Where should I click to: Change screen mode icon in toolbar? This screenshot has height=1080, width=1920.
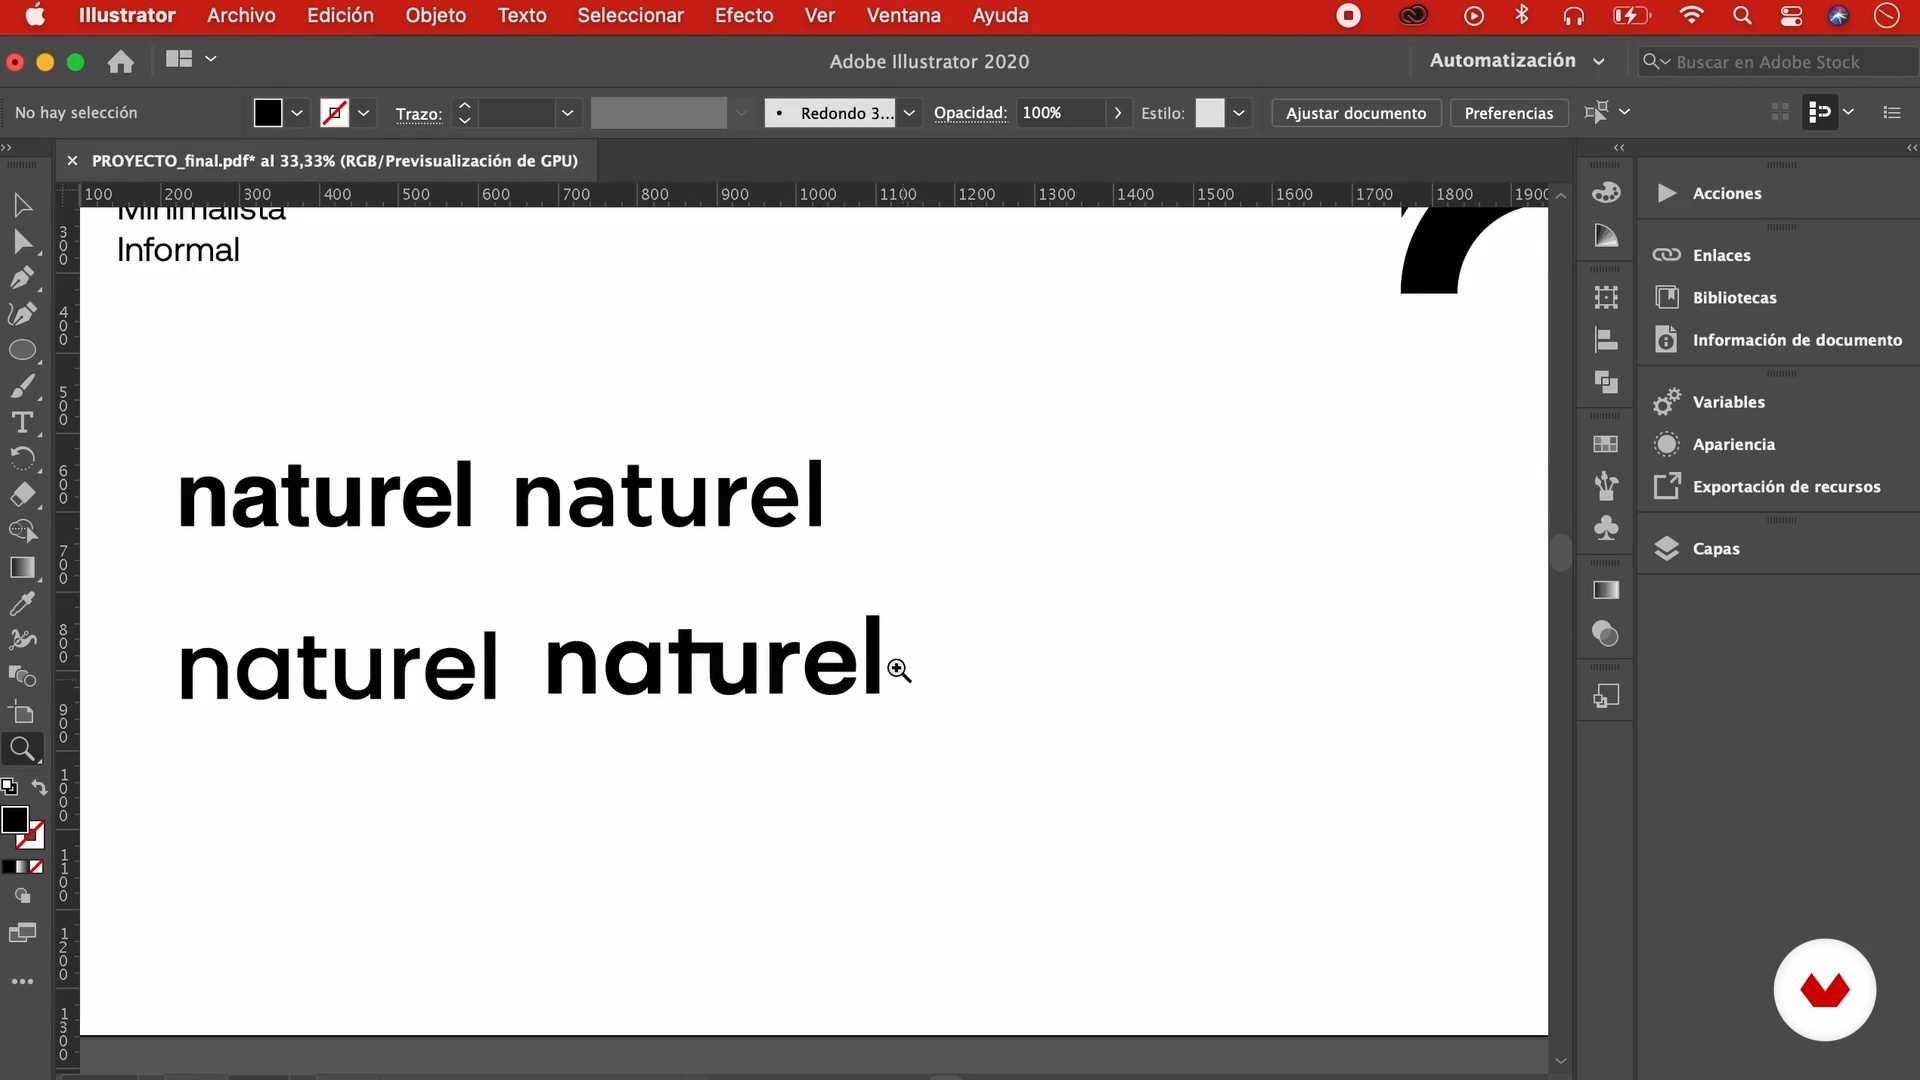tap(22, 933)
